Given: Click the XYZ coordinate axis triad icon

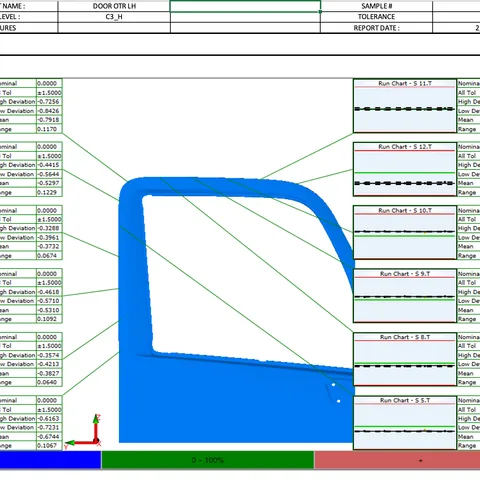Looking at the screenshot, I should click(x=83, y=431).
